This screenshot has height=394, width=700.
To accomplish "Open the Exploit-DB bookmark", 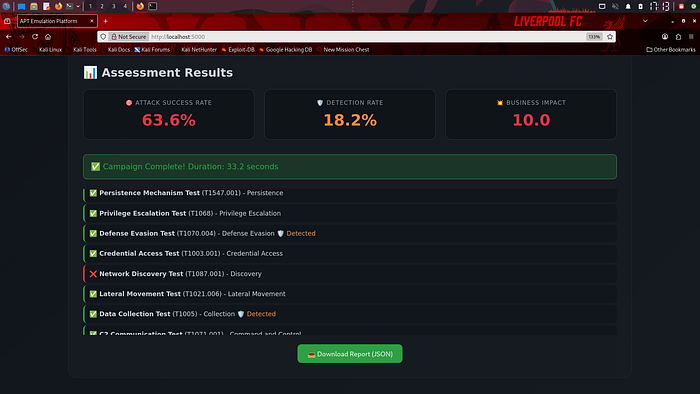I will [238, 50].
